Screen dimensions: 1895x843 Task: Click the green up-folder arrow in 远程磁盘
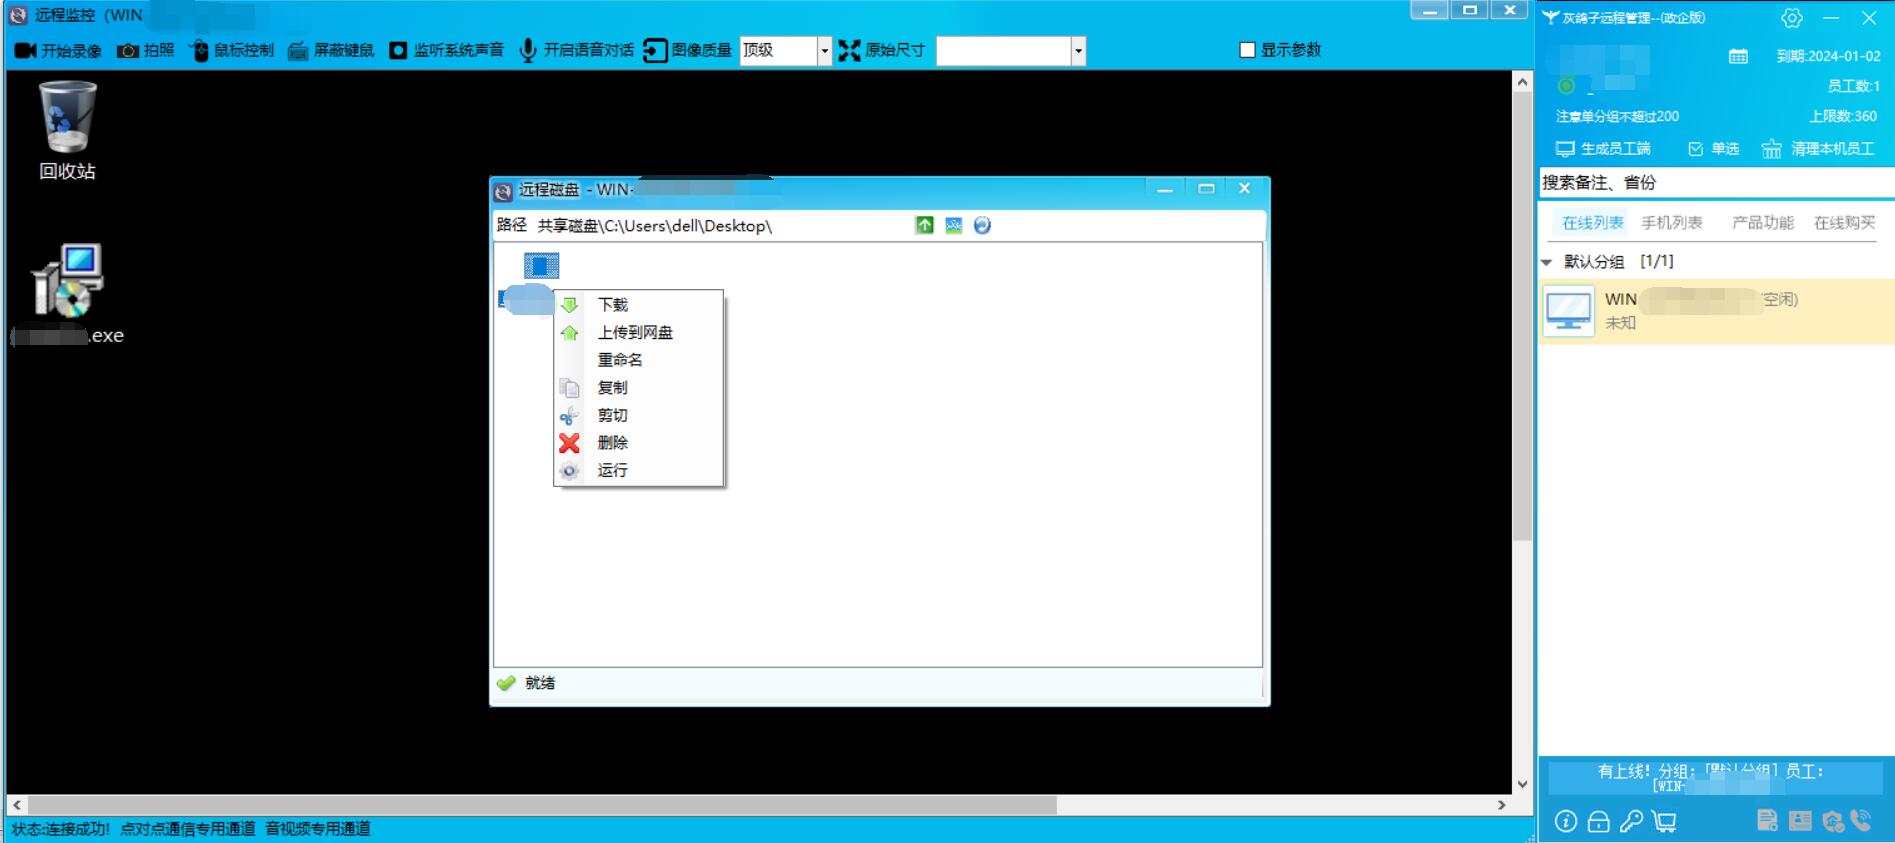924,226
